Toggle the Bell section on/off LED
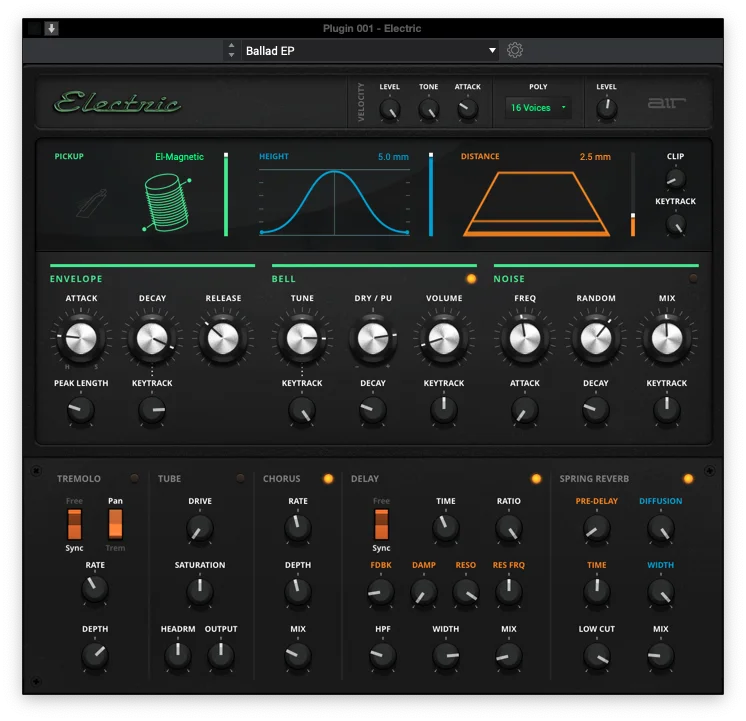The width and height of the screenshot is (746, 721). point(471,279)
